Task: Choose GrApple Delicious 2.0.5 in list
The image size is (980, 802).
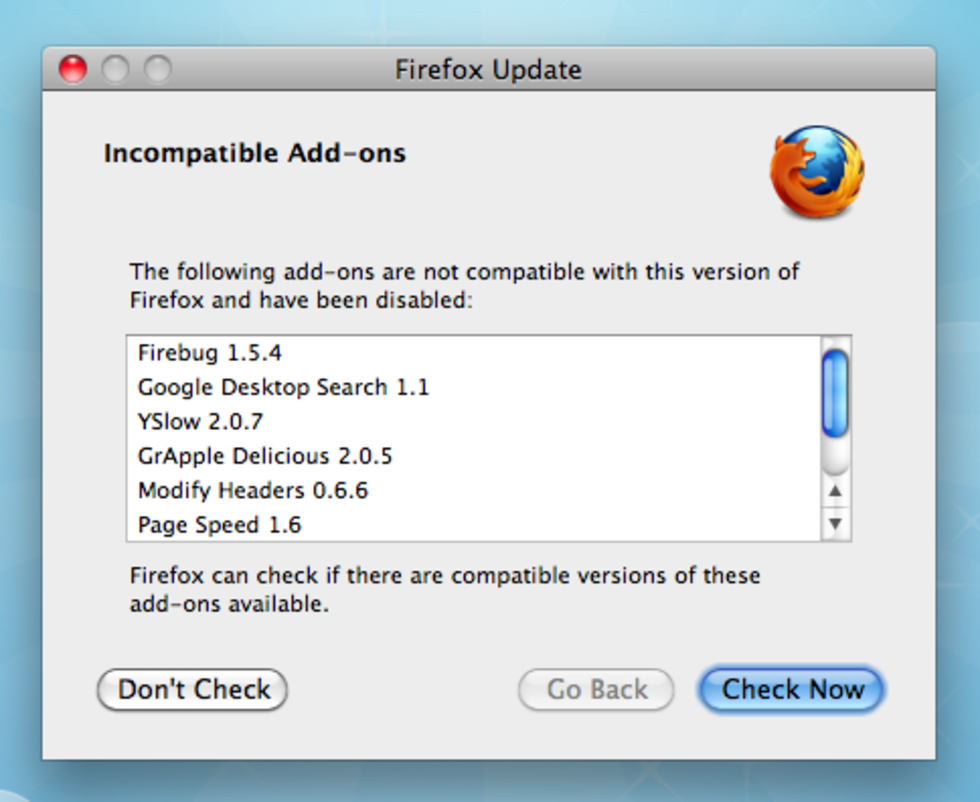Action: point(265,457)
